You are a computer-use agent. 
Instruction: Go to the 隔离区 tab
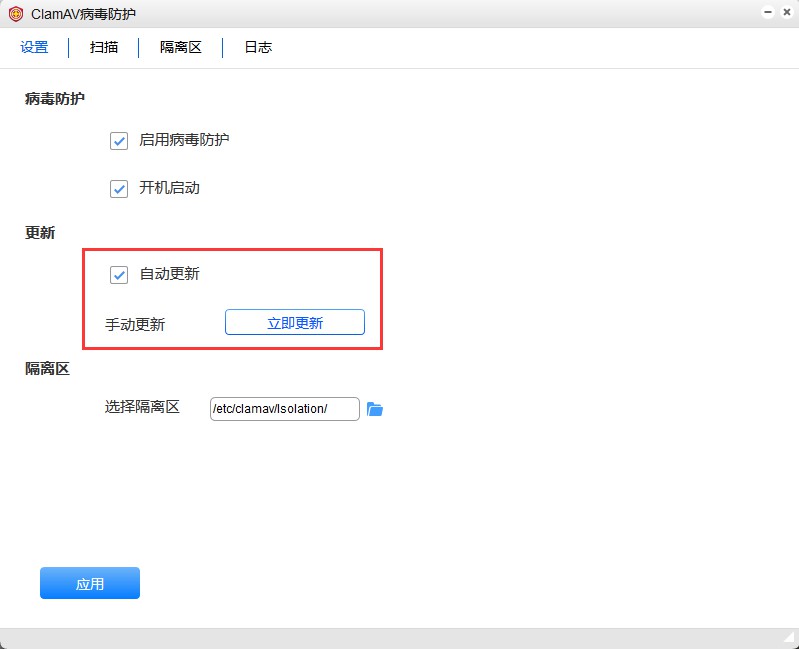[x=181, y=47]
